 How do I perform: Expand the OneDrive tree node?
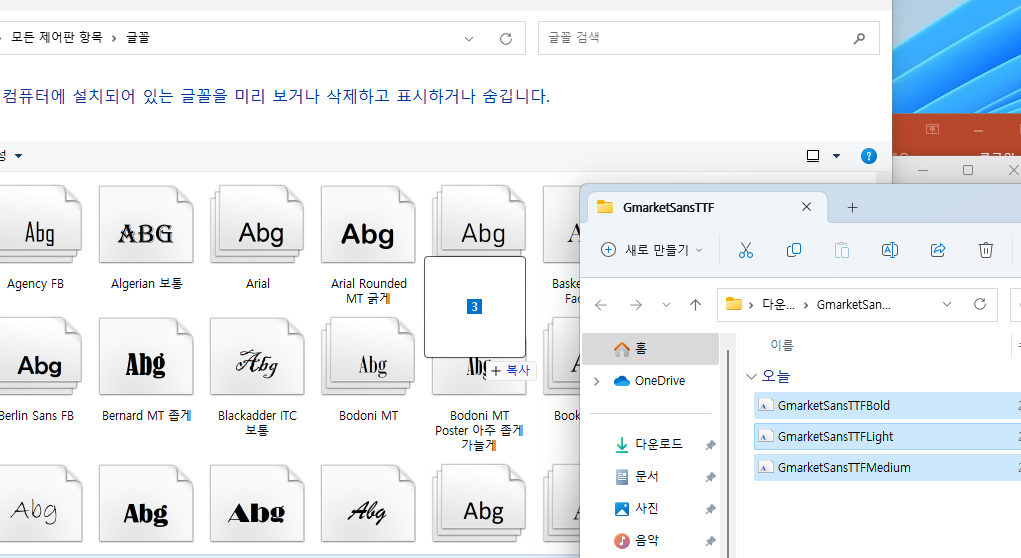(596, 381)
